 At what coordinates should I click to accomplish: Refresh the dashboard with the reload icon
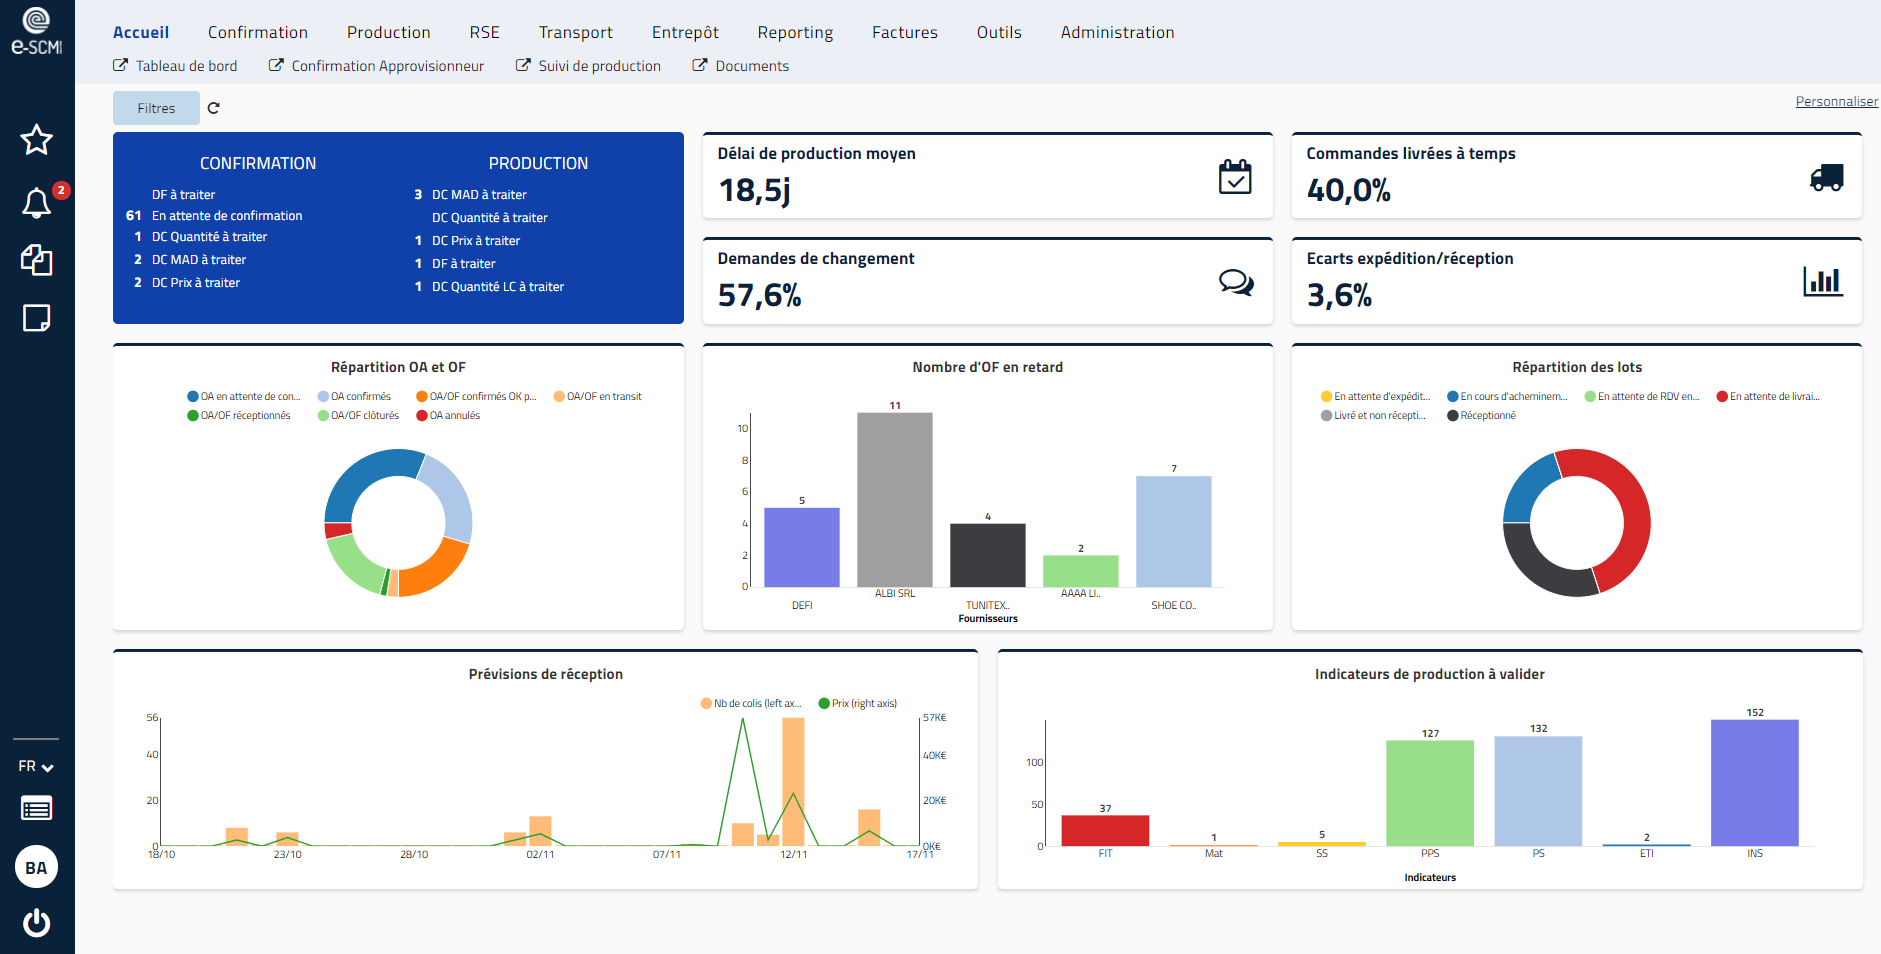[x=213, y=107]
